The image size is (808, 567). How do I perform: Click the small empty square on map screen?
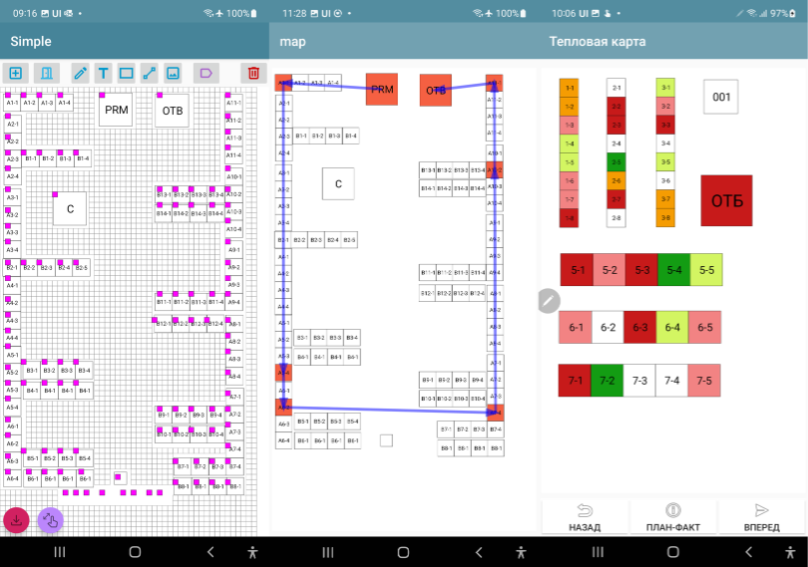[x=386, y=440]
